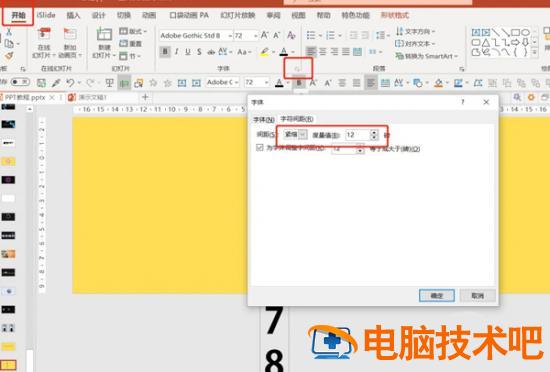
Task: Click the 度量值 input field showing 12
Action: (357, 135)
